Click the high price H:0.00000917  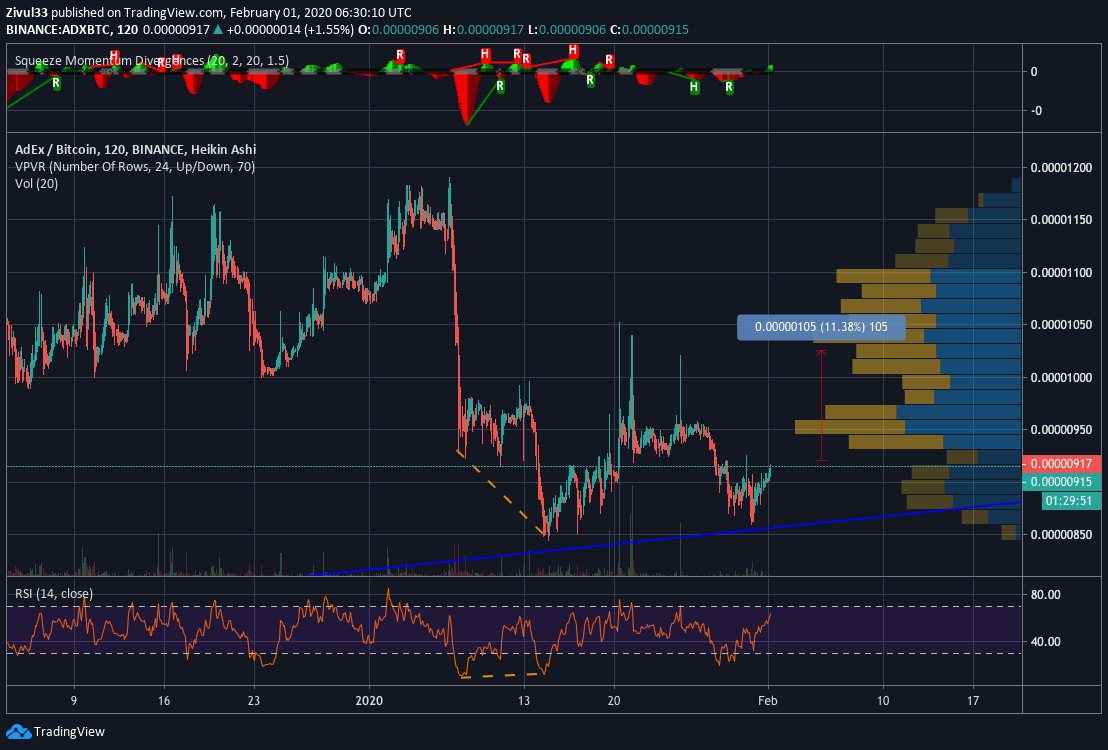click(x=481, y=30)
